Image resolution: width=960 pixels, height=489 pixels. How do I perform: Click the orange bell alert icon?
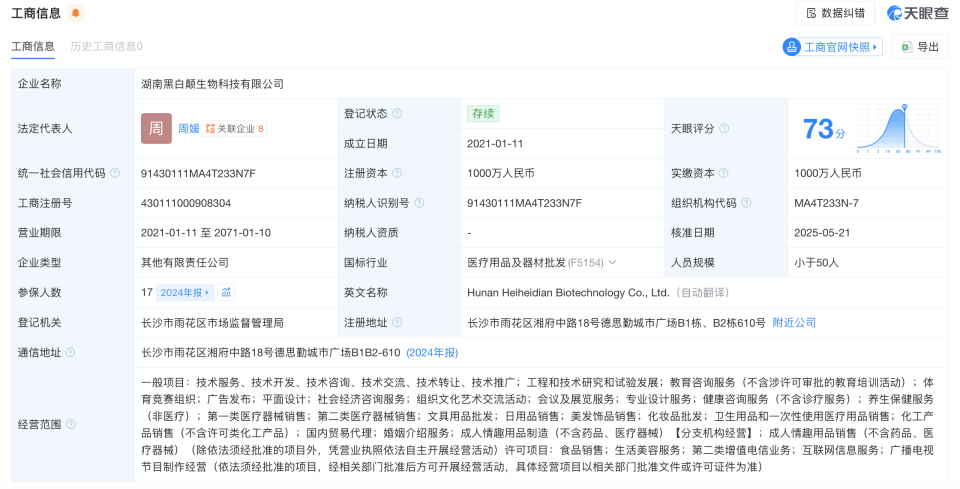coord(76,13)
